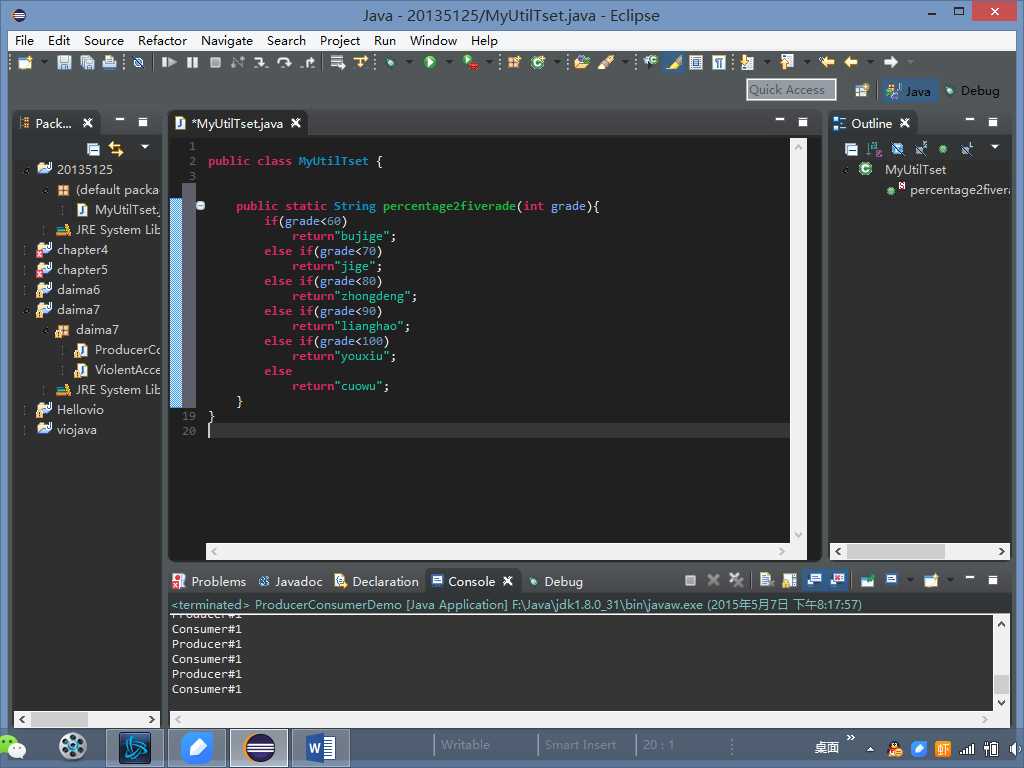Click the green Run button icon

coord(430,63)
